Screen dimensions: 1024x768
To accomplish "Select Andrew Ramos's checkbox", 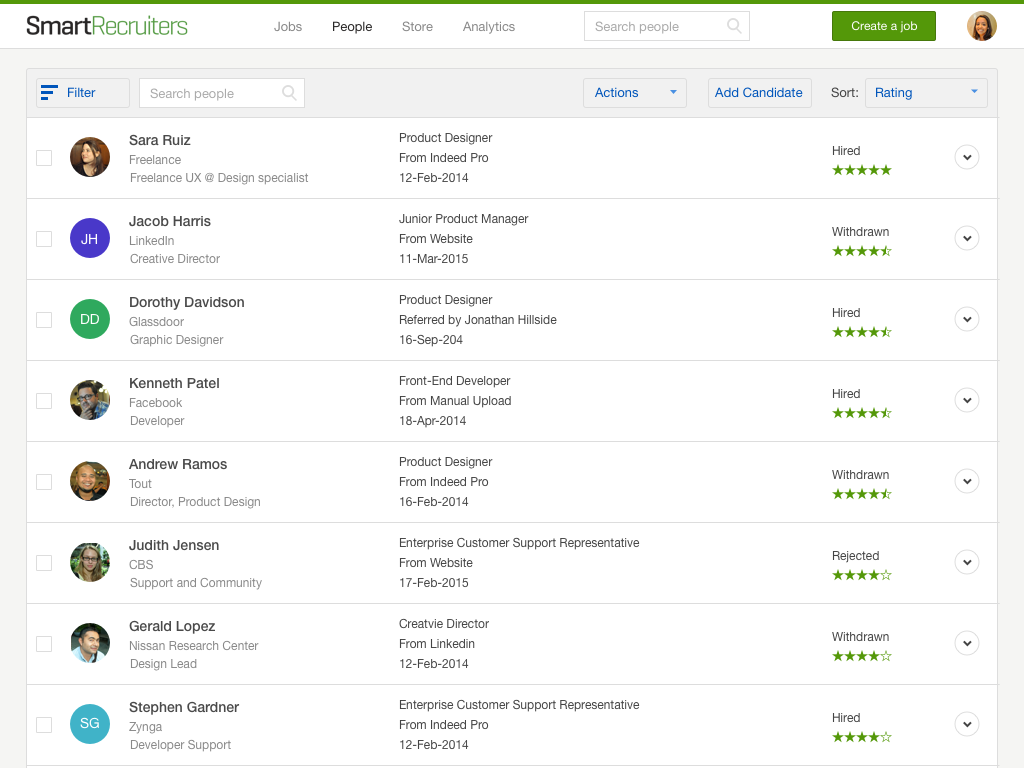I will 44,482.
